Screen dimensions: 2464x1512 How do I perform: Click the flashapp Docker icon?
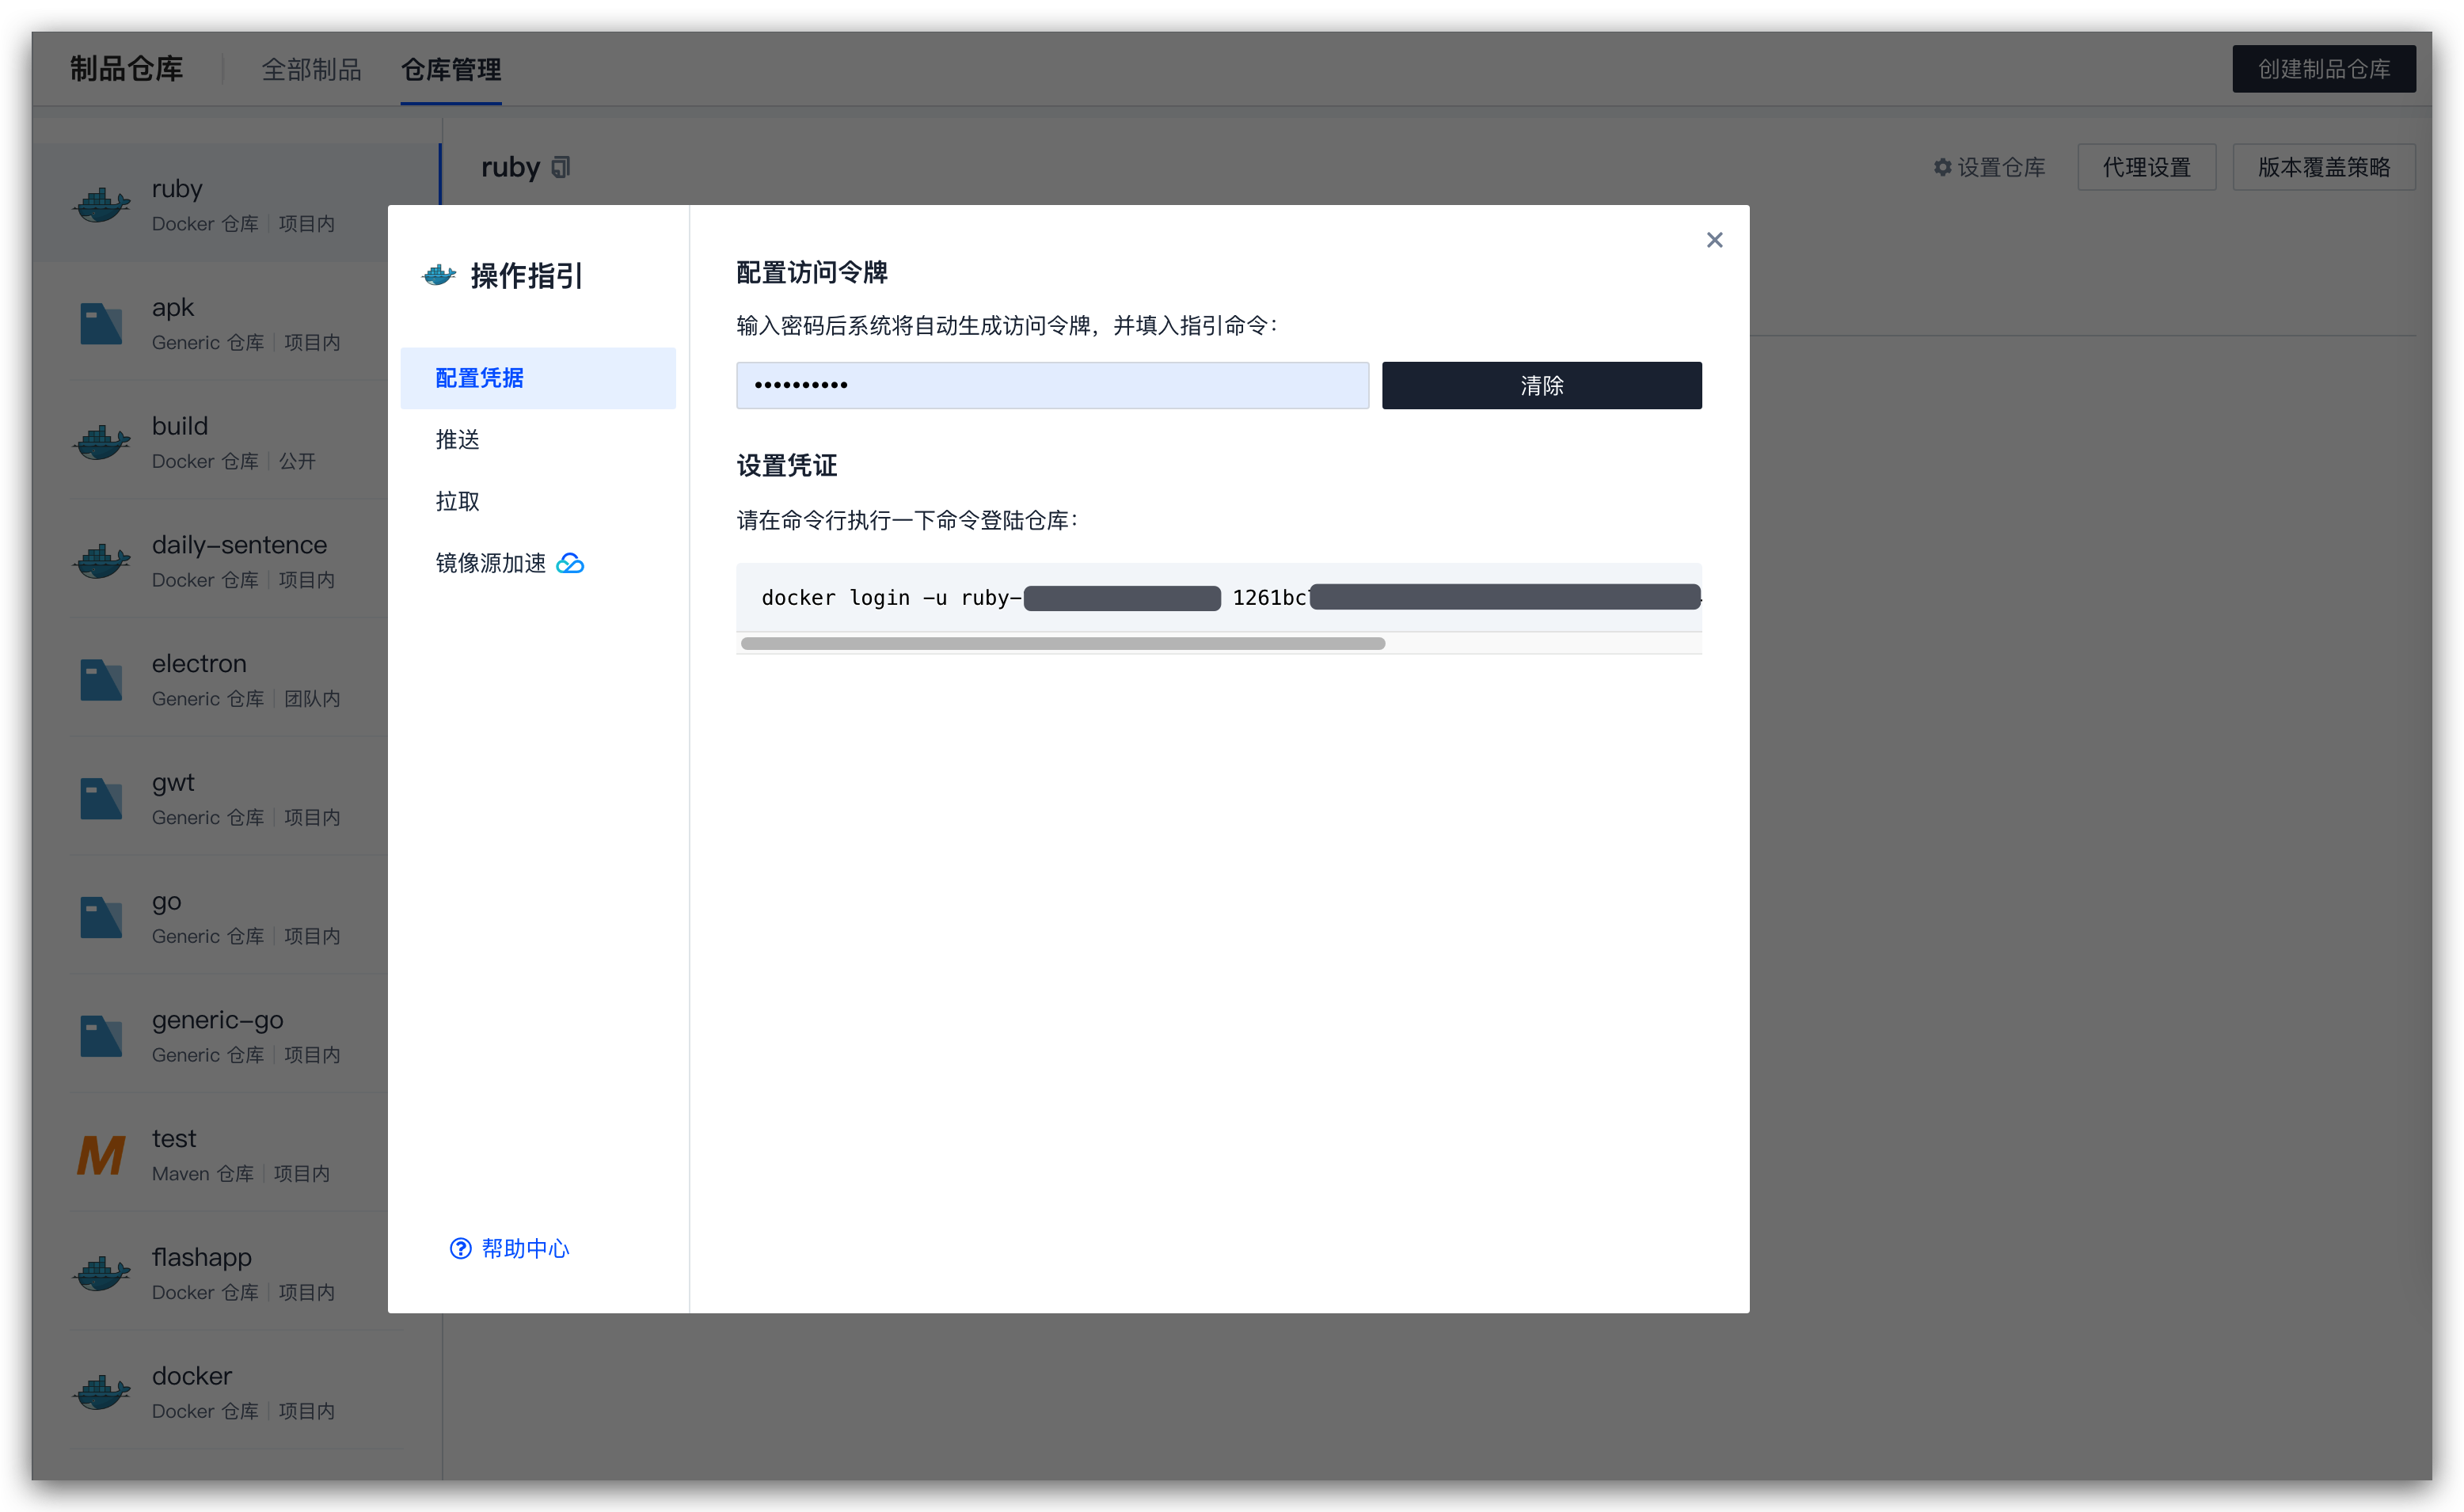pyautogui.click(x=101, y=1274)
